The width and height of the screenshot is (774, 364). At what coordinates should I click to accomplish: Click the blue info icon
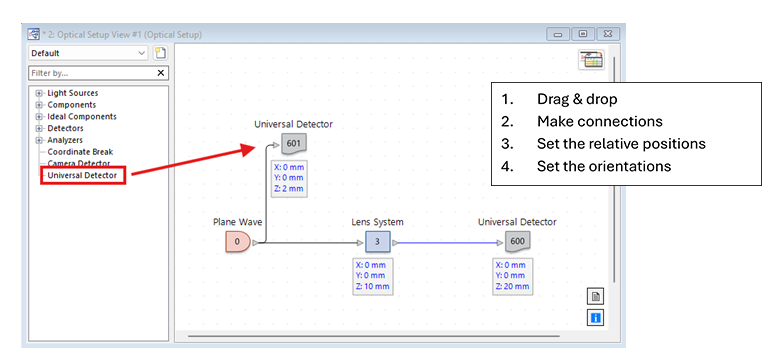(596, 318)
